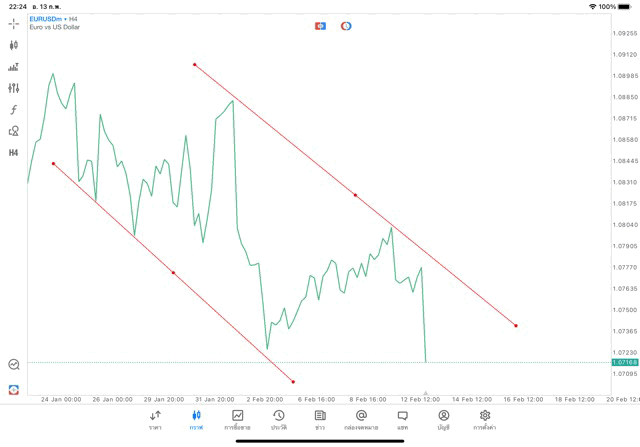Change chart type via candlestick icon
The height and width of the screenshot is (447, 640).
(x=14, y=45)
